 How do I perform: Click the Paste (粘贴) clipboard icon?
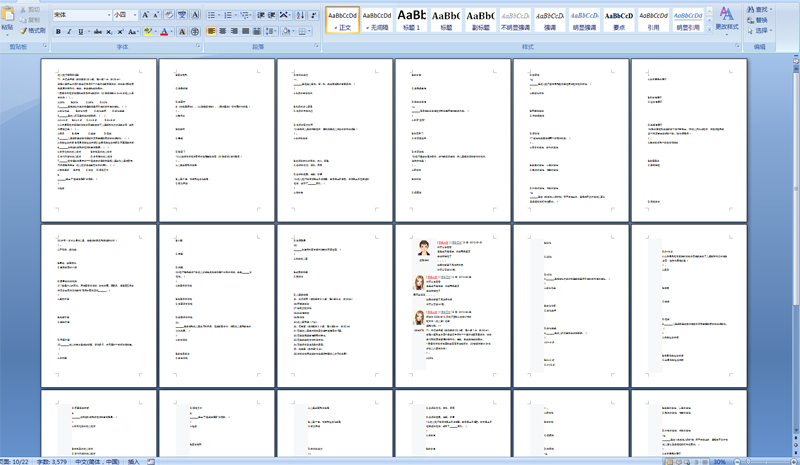(7, 14)
